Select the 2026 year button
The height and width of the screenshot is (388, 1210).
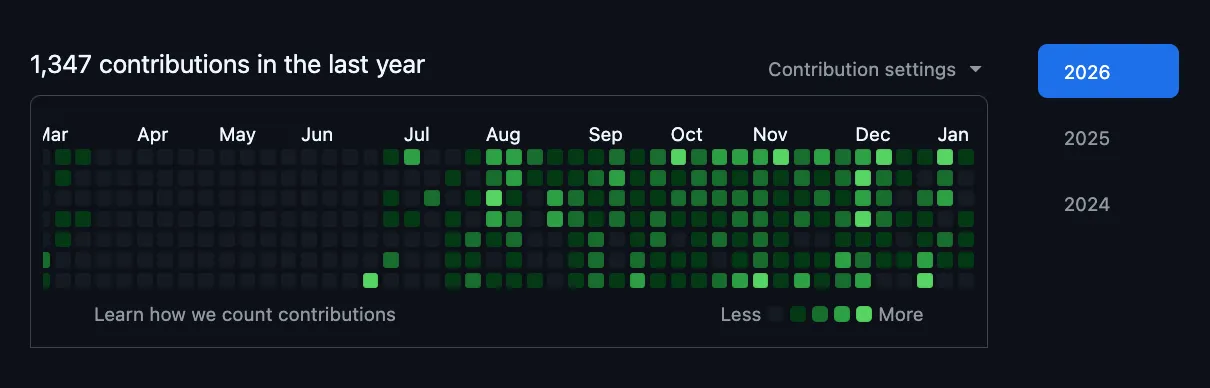[x=1108, y=71]
